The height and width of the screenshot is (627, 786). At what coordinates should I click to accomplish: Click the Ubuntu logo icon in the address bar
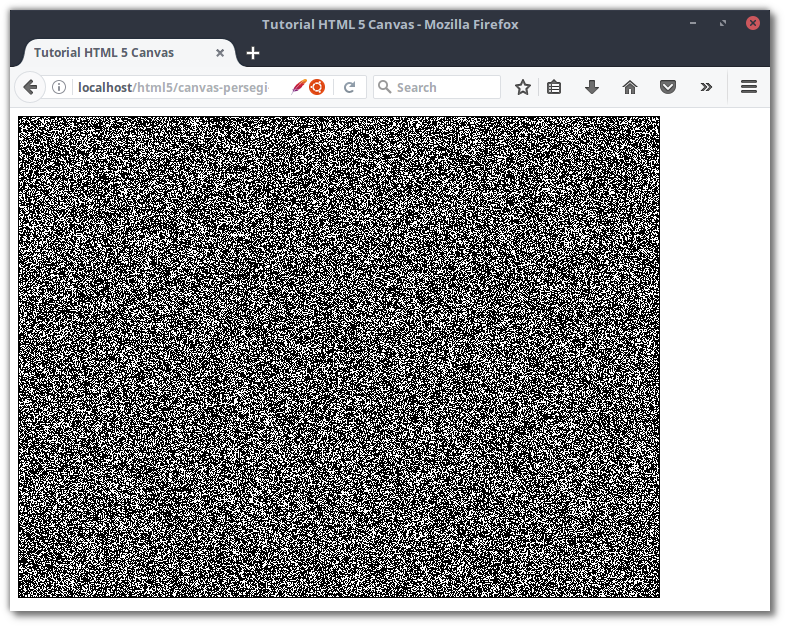[x=317, y=88]
